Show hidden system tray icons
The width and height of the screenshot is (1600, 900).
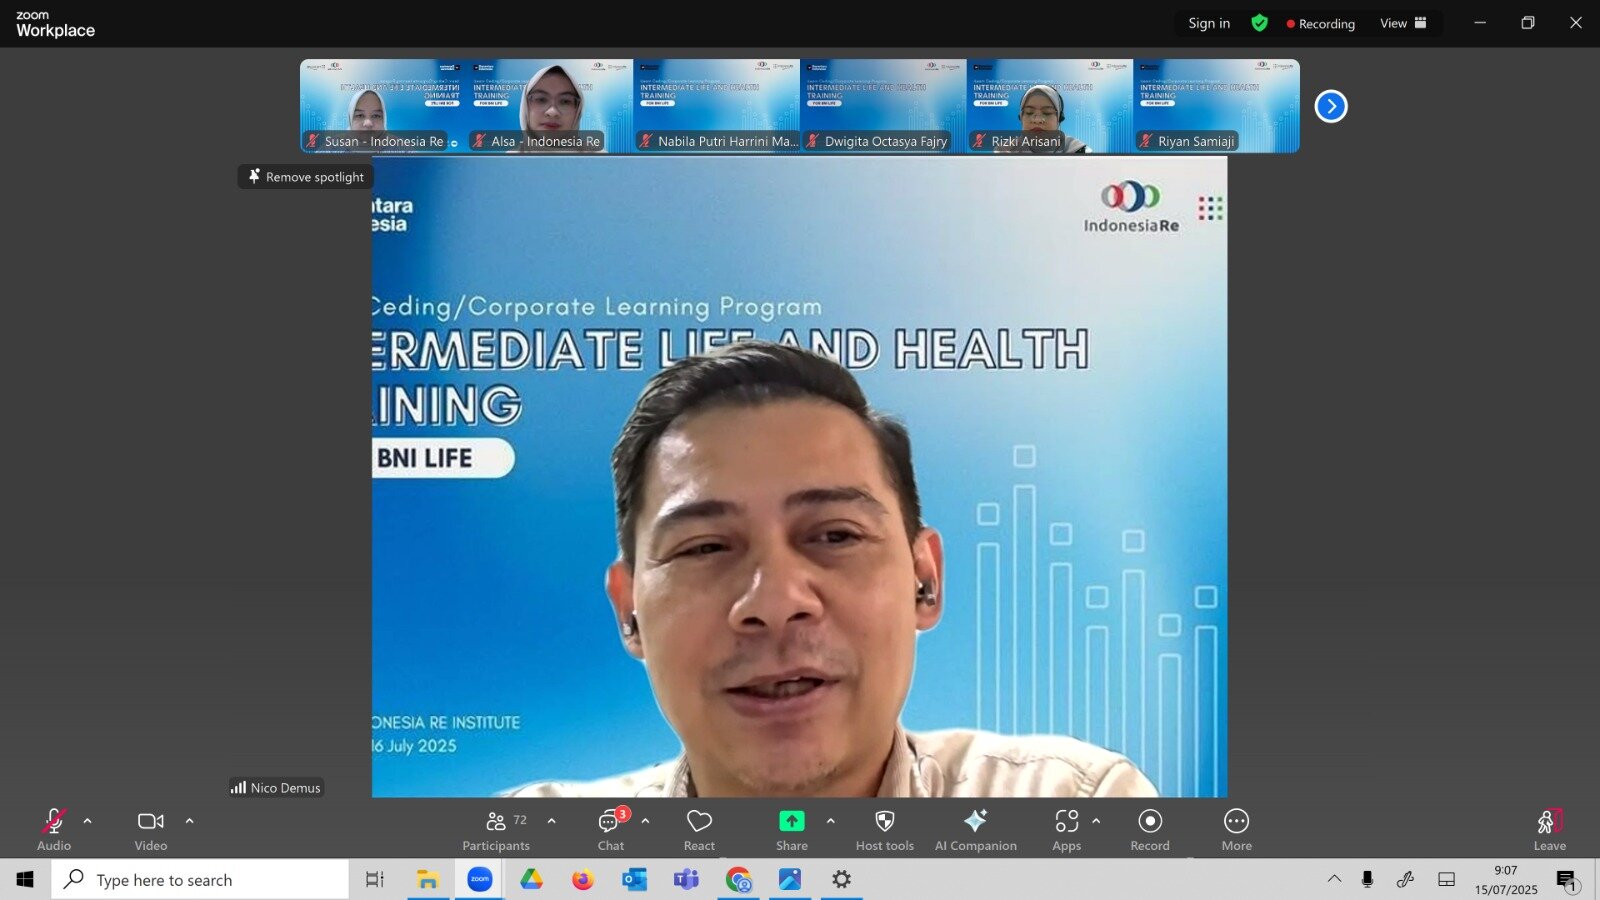tap(1334, 879)
